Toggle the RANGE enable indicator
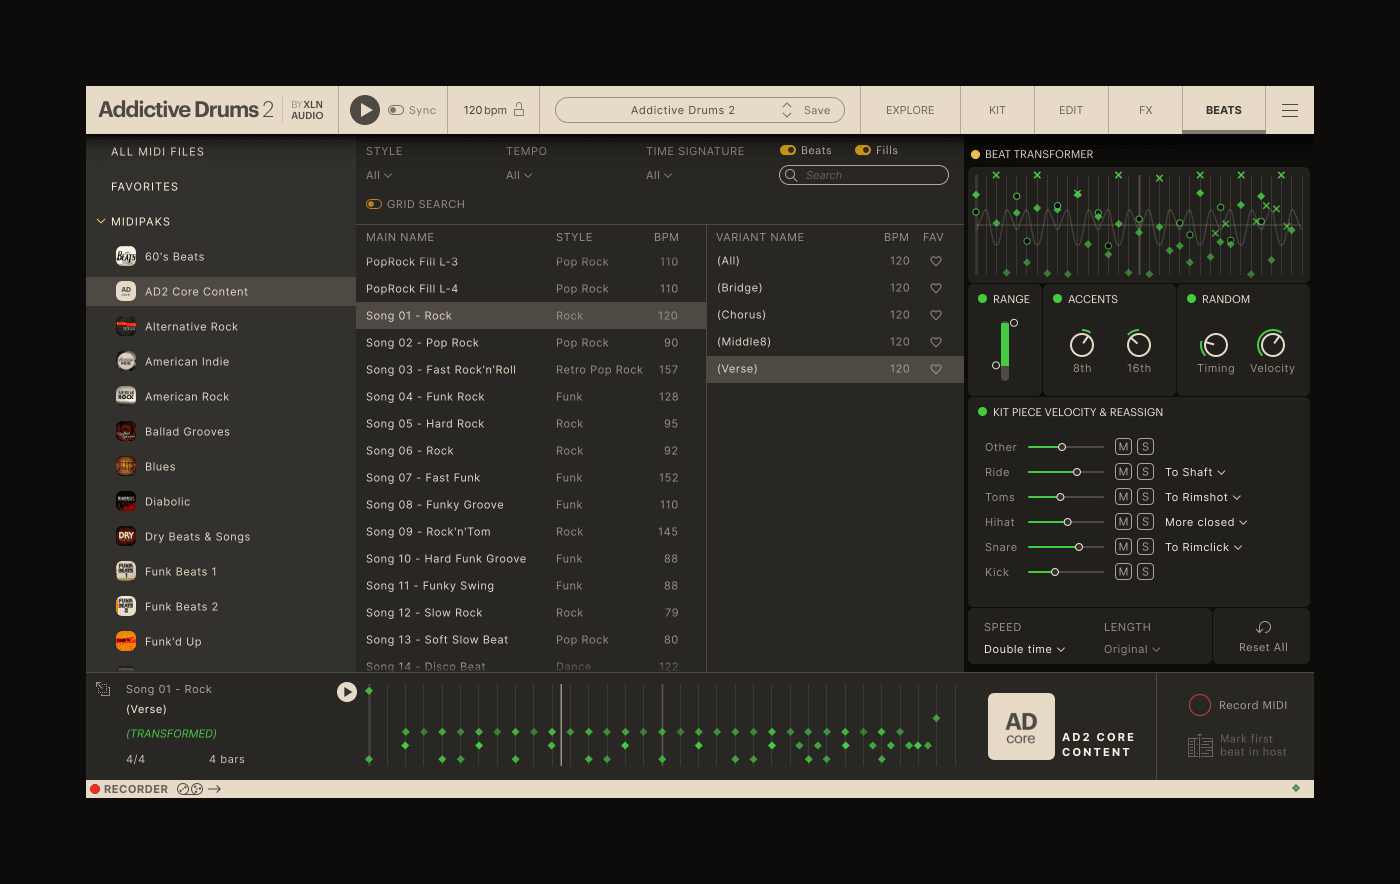 click(983, 299)
